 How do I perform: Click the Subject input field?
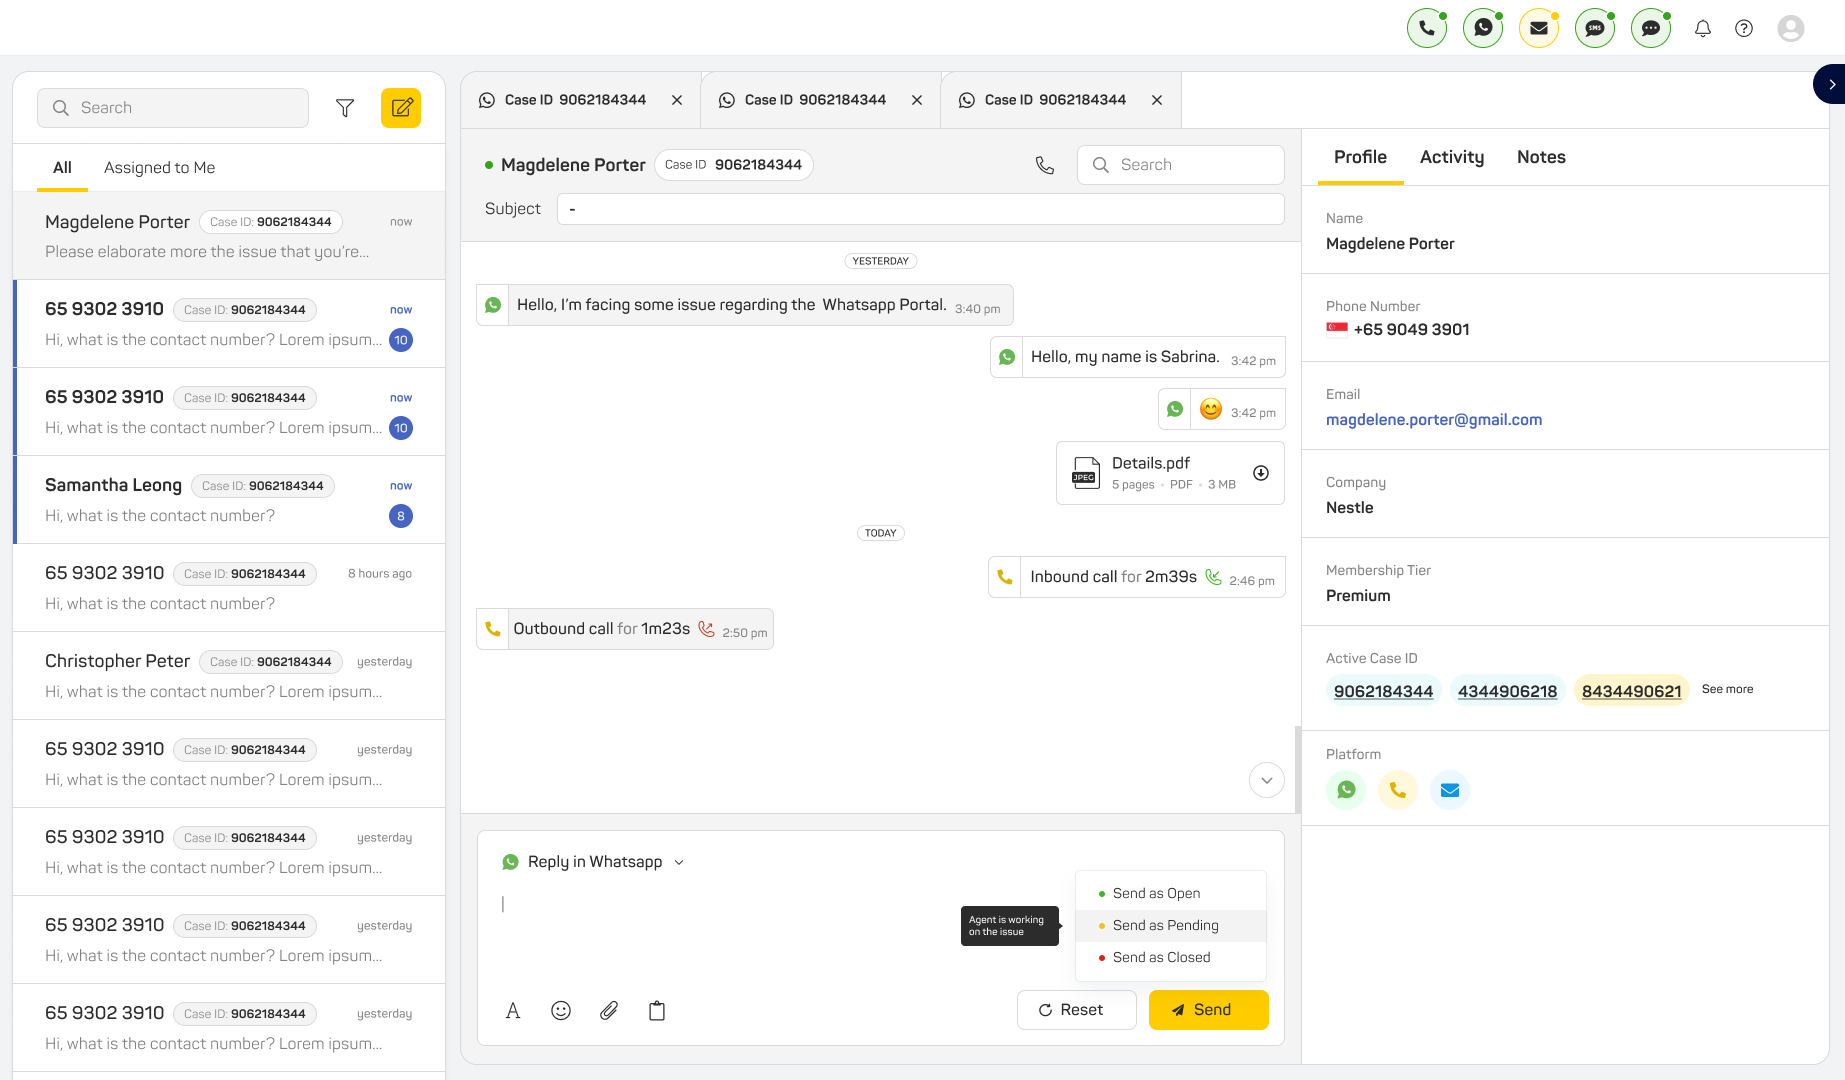(x=920, y=209)
